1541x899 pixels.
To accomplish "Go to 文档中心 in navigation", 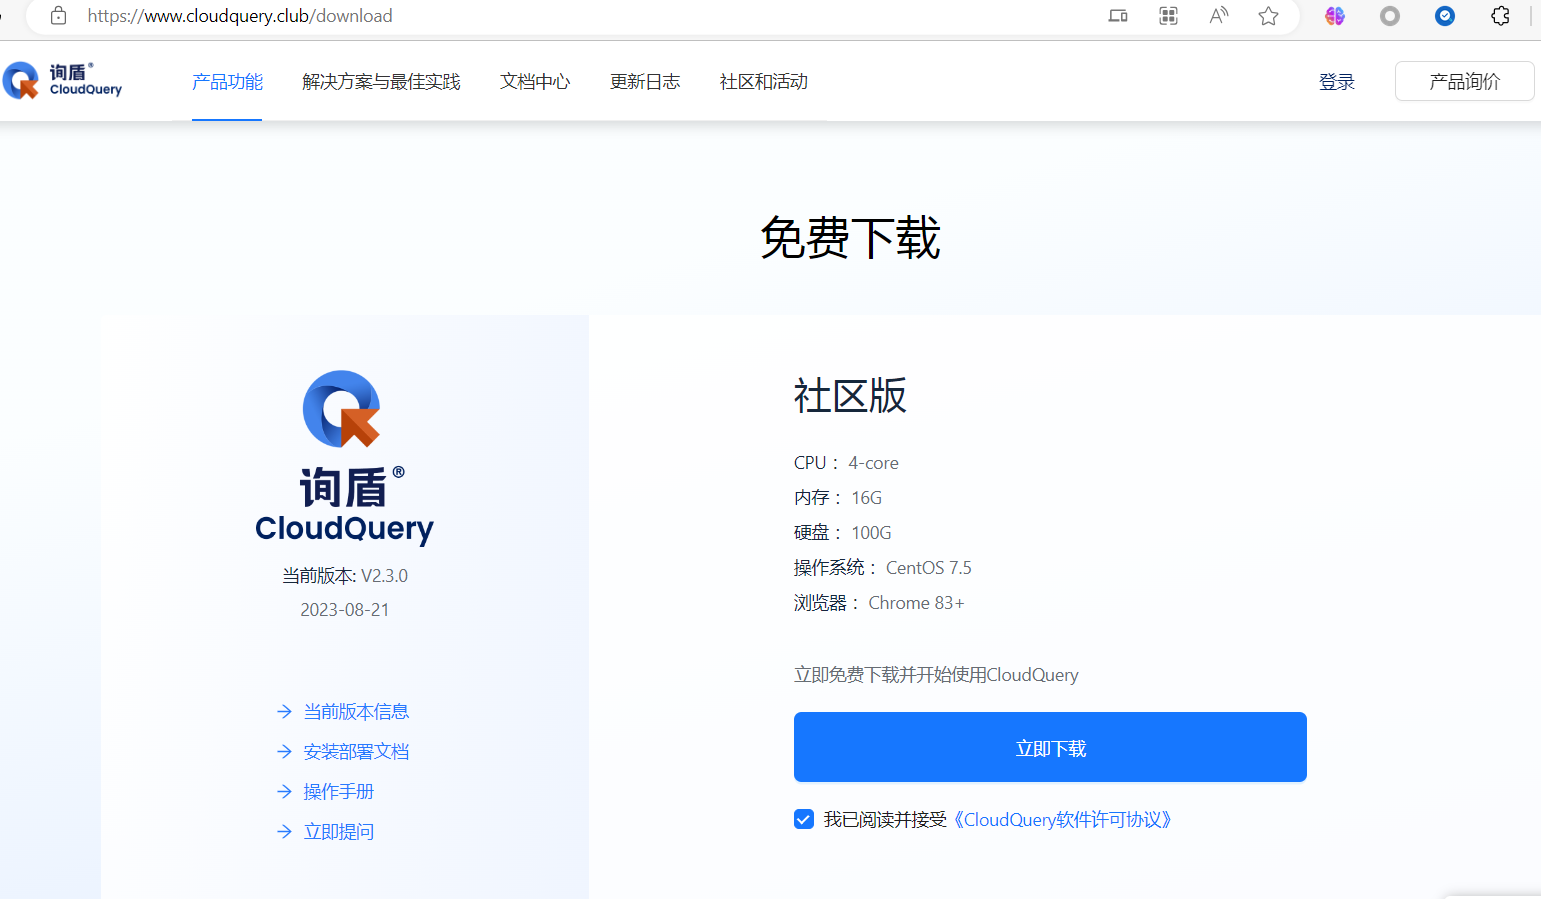I will pyautogui.click(x=535, y=82).
